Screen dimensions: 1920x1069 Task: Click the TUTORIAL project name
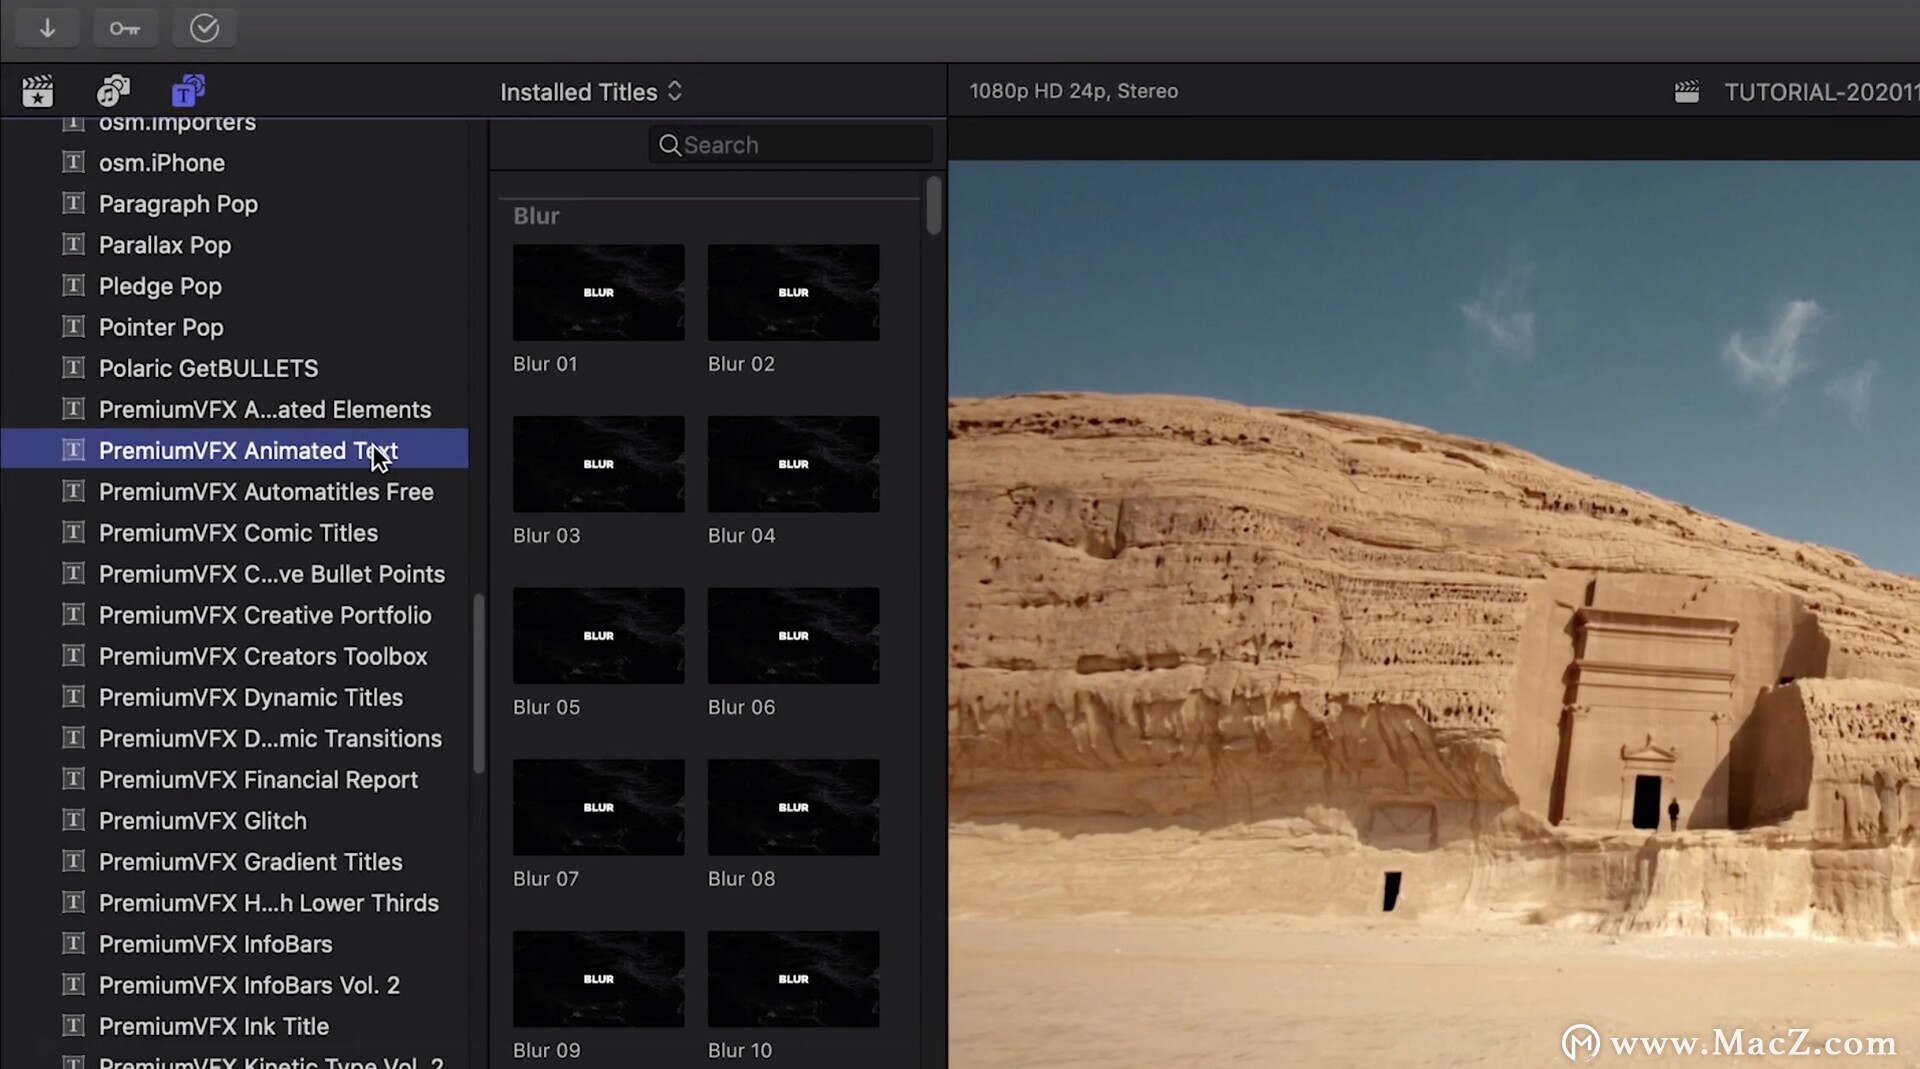coord(1821,92)
